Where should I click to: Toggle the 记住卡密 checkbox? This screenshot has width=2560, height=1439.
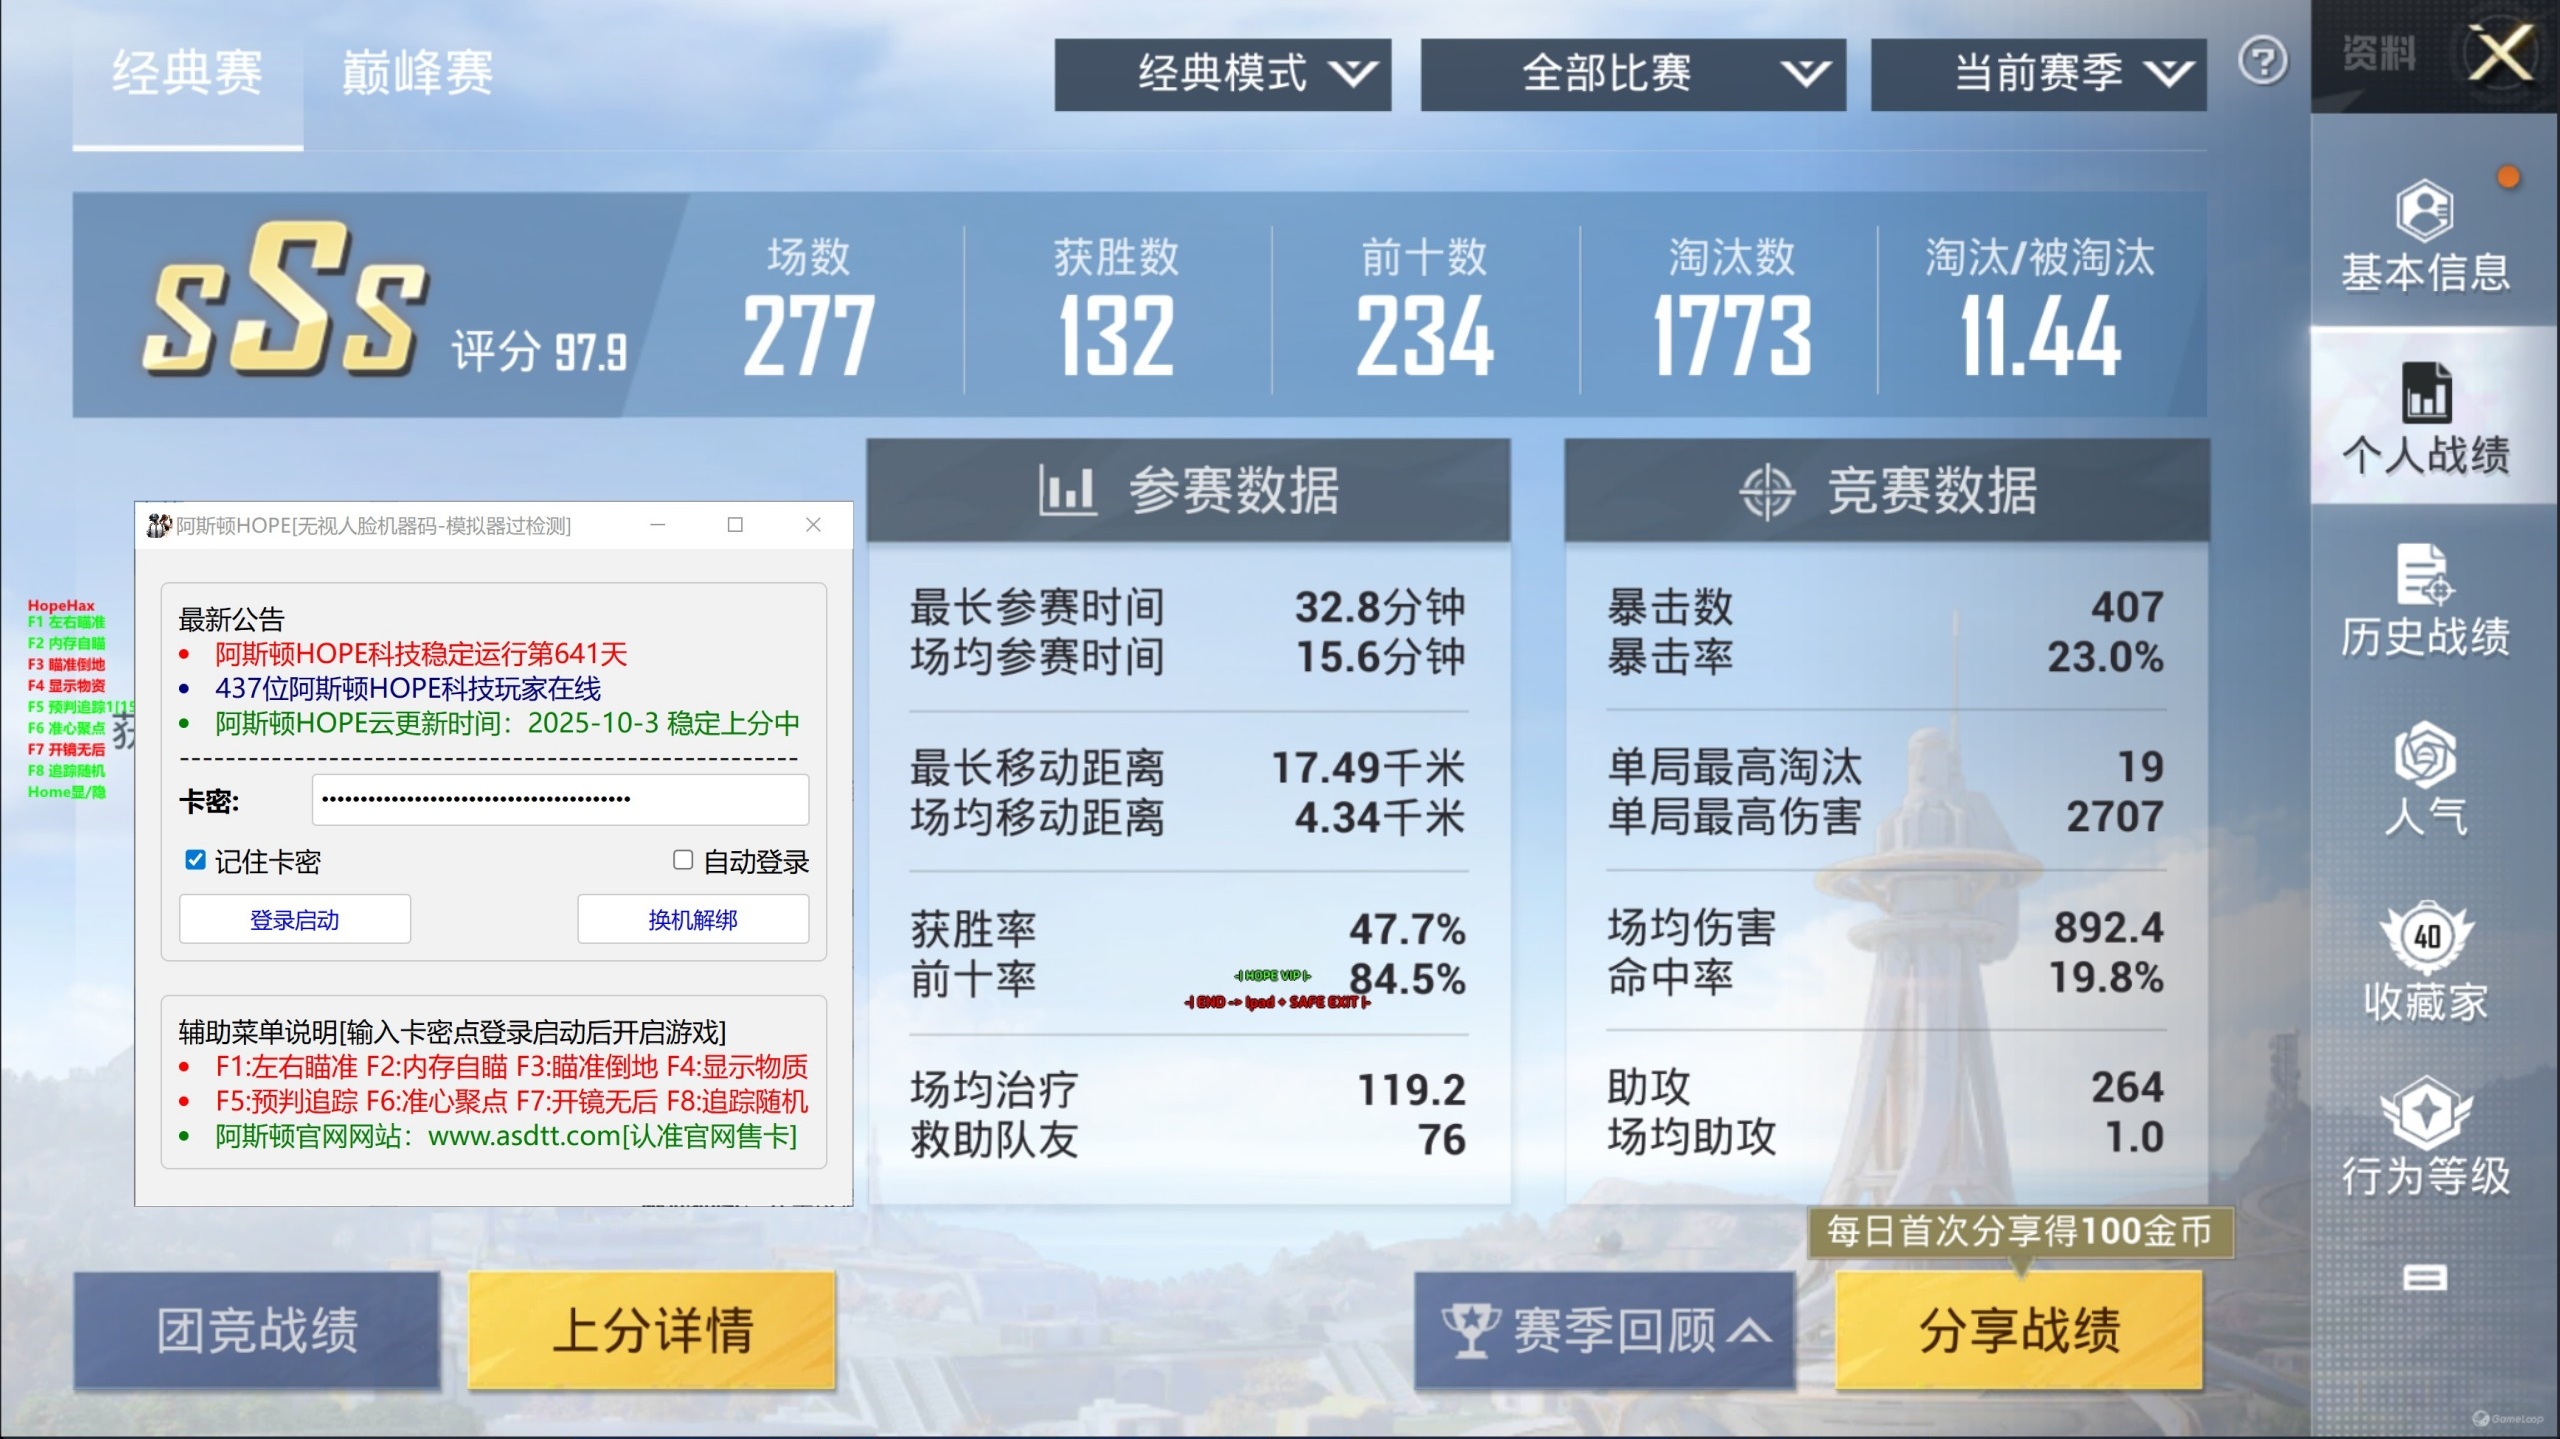(196, 860)
